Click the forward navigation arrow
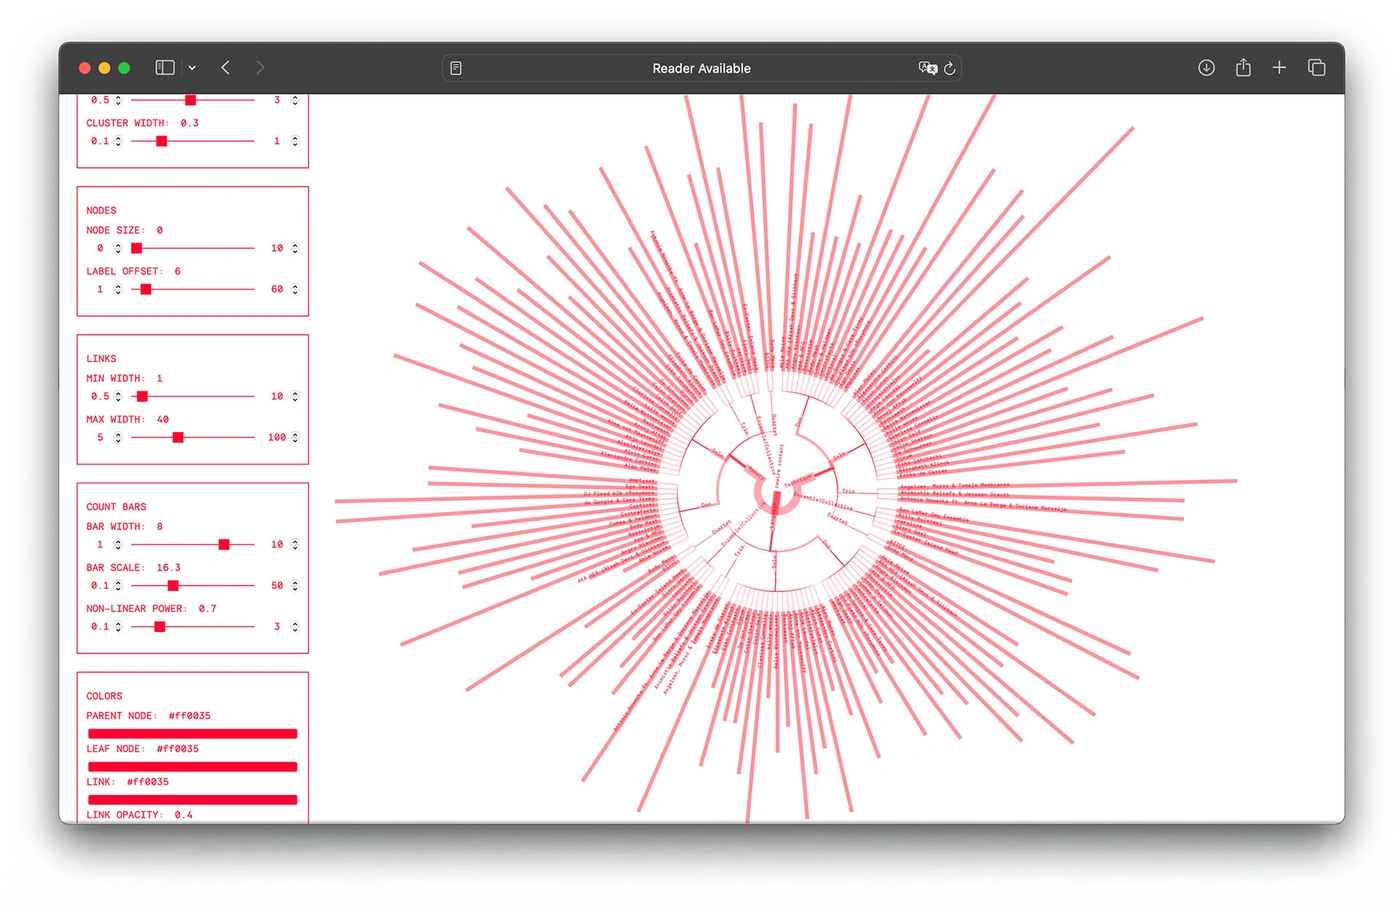The height and width of the screenshot is (911, 1400). click(260, 67)
